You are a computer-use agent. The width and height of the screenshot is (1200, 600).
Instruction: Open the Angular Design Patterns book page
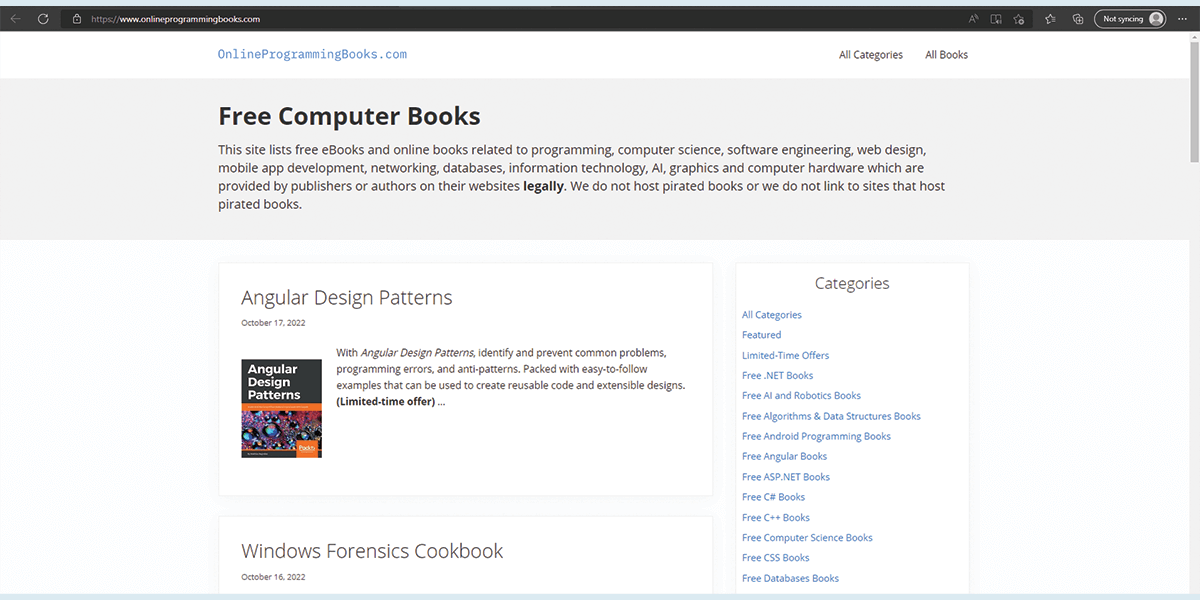346,297
